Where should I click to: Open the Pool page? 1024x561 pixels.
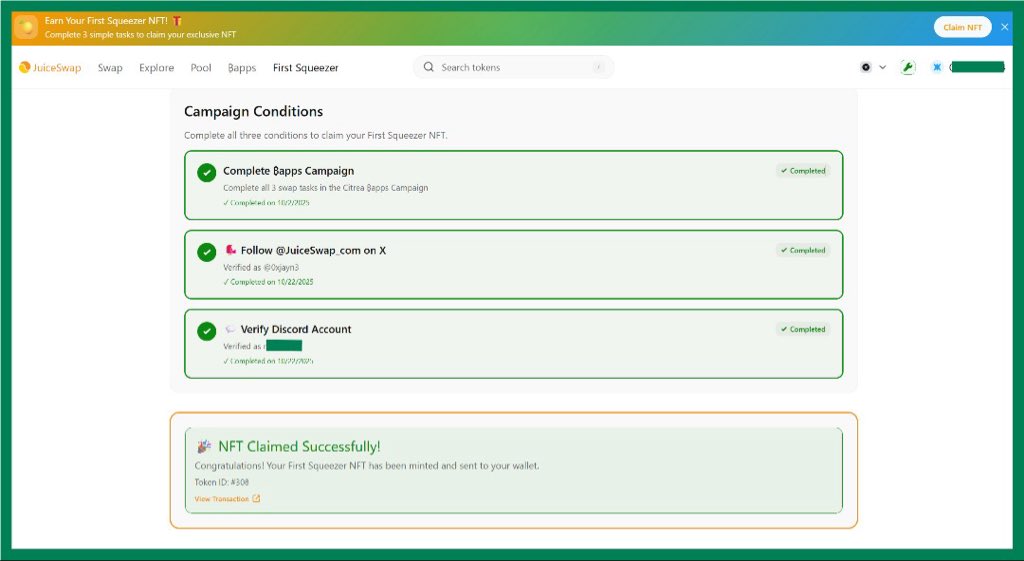pos(201,67)
